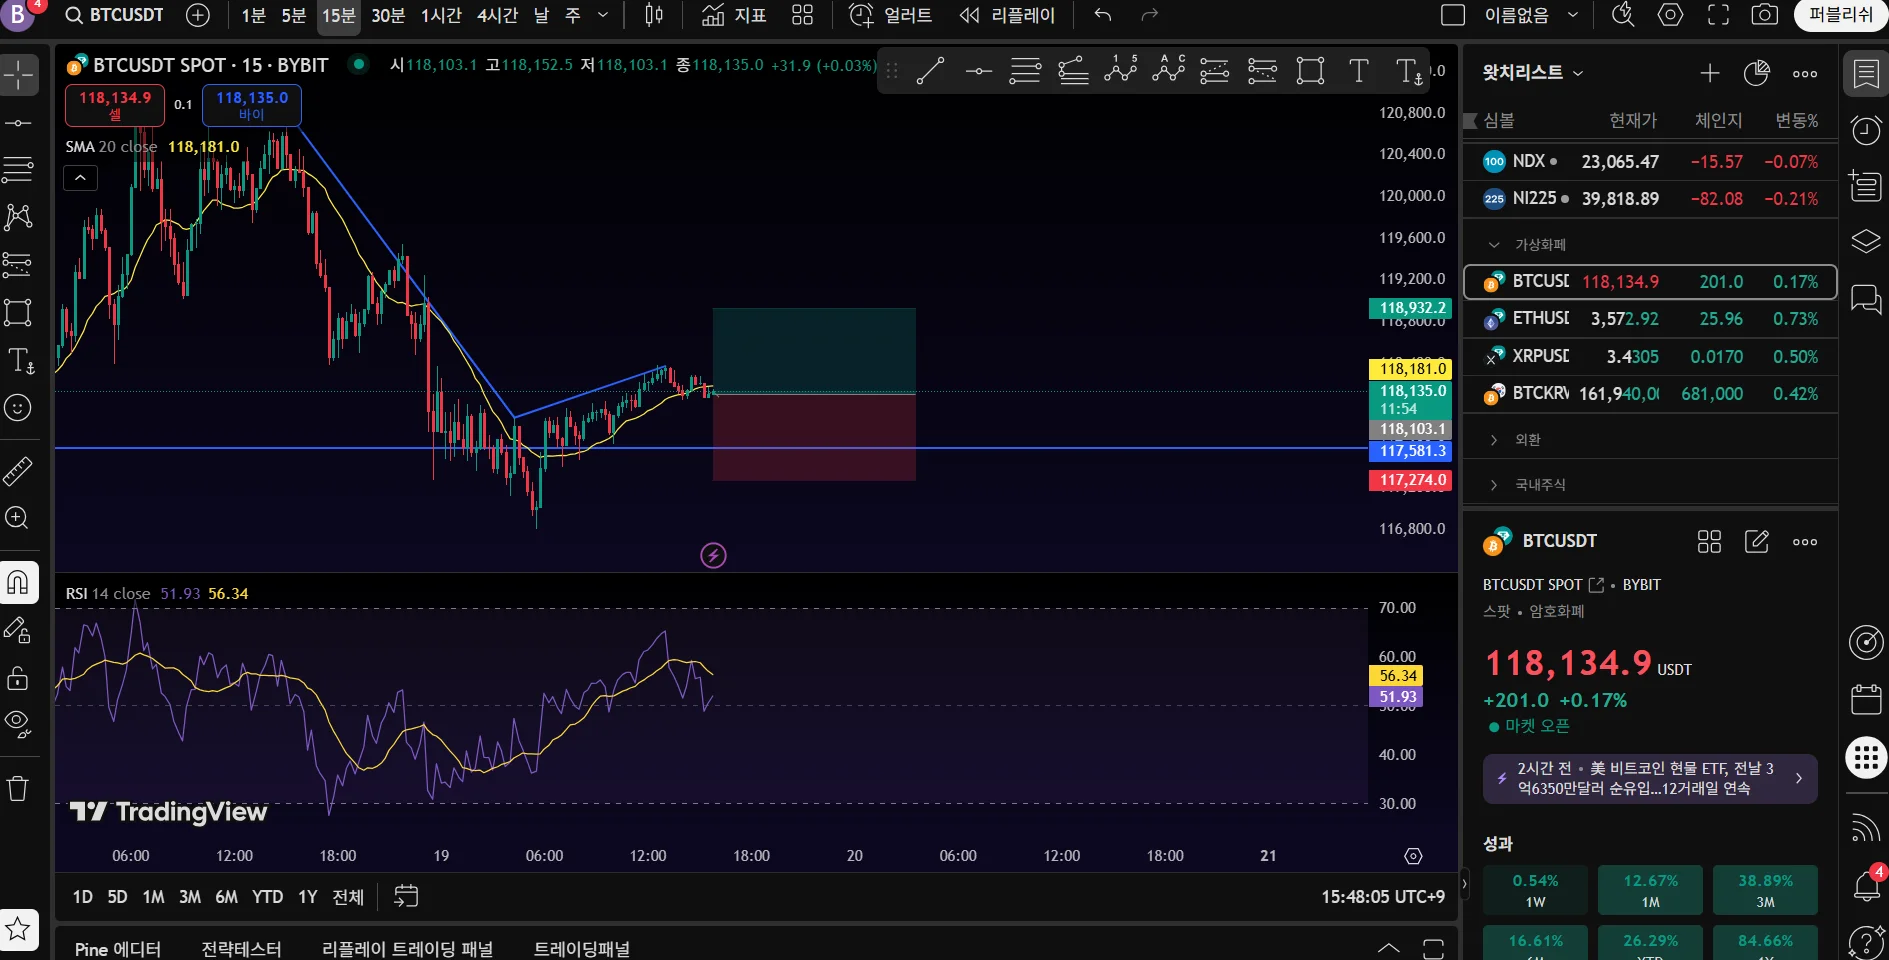1889x960 pixels.
Task: Open the time axis settings gear
Action: 1413,856
